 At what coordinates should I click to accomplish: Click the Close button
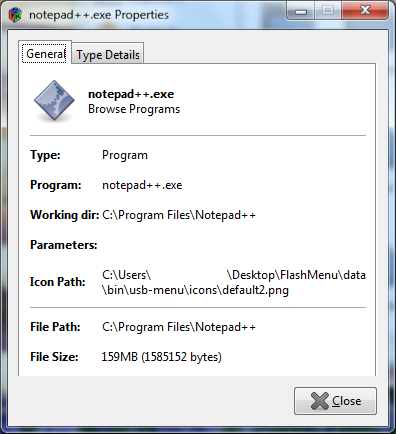[x=335, y=401]
